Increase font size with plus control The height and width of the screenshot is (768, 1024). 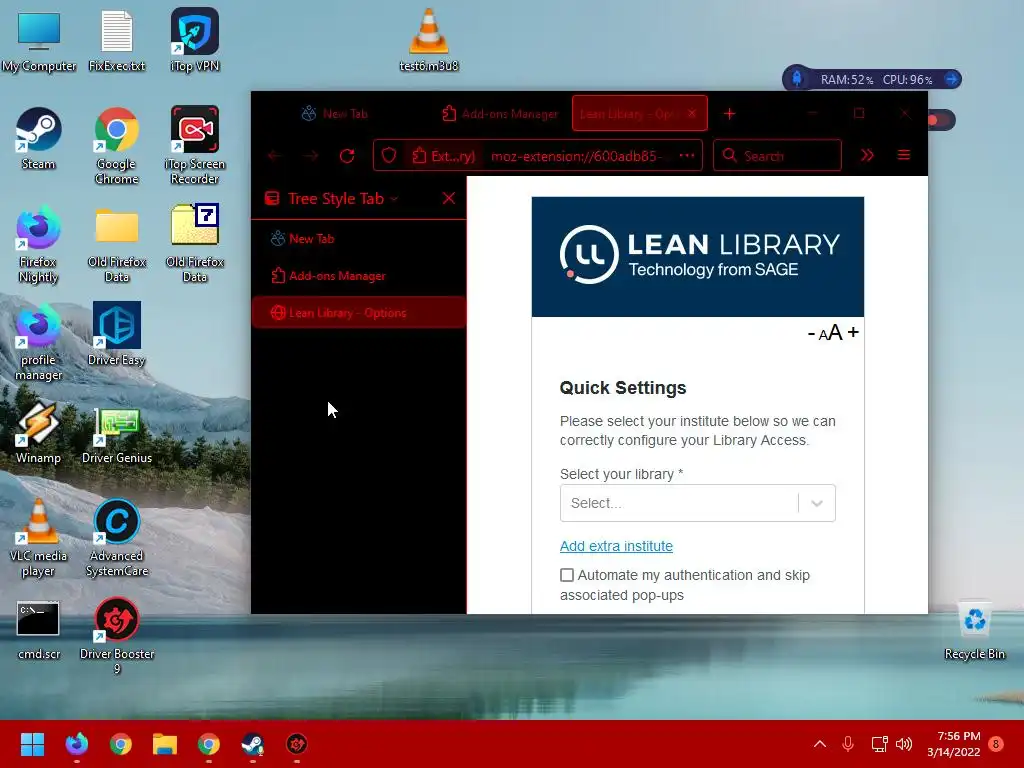[x=853, y=332]
